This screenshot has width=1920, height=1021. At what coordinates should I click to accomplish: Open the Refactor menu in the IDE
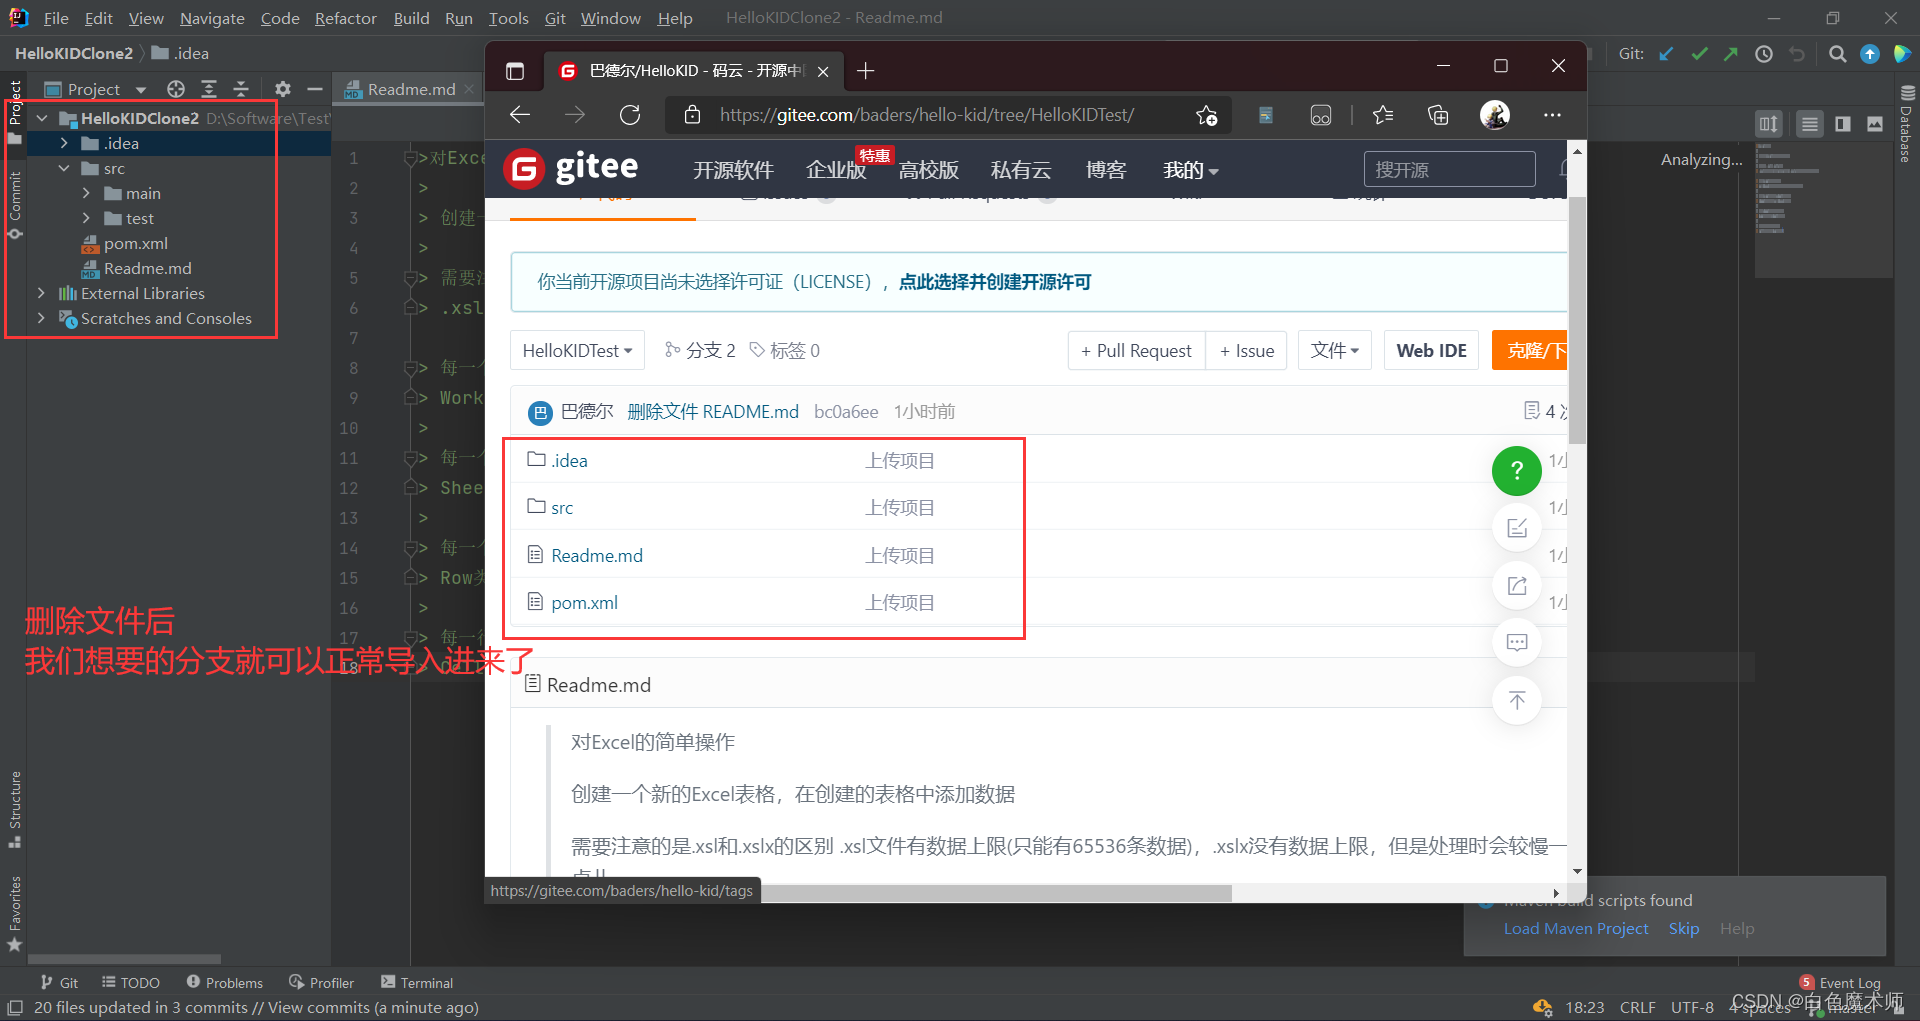tap(345, 18)
